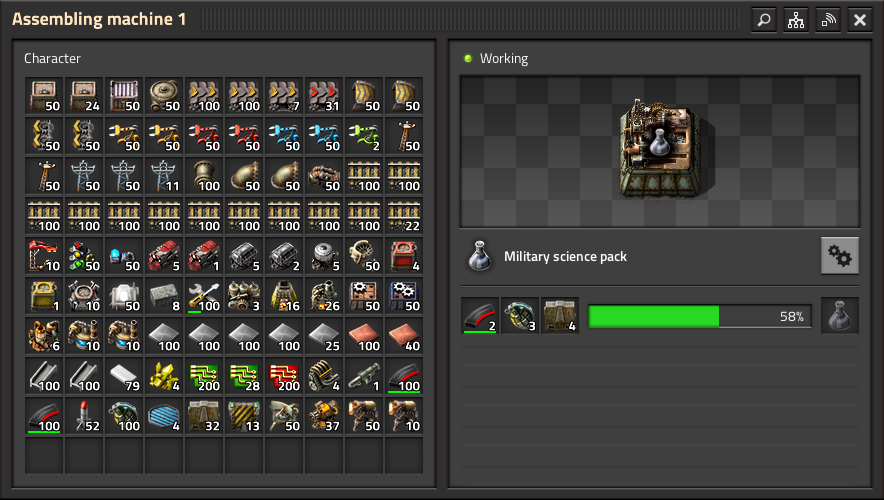The height and width of the screenshot is (500, 884).
Task: Pick the green bulk inserter stack of 2
Action: [364, 136]
